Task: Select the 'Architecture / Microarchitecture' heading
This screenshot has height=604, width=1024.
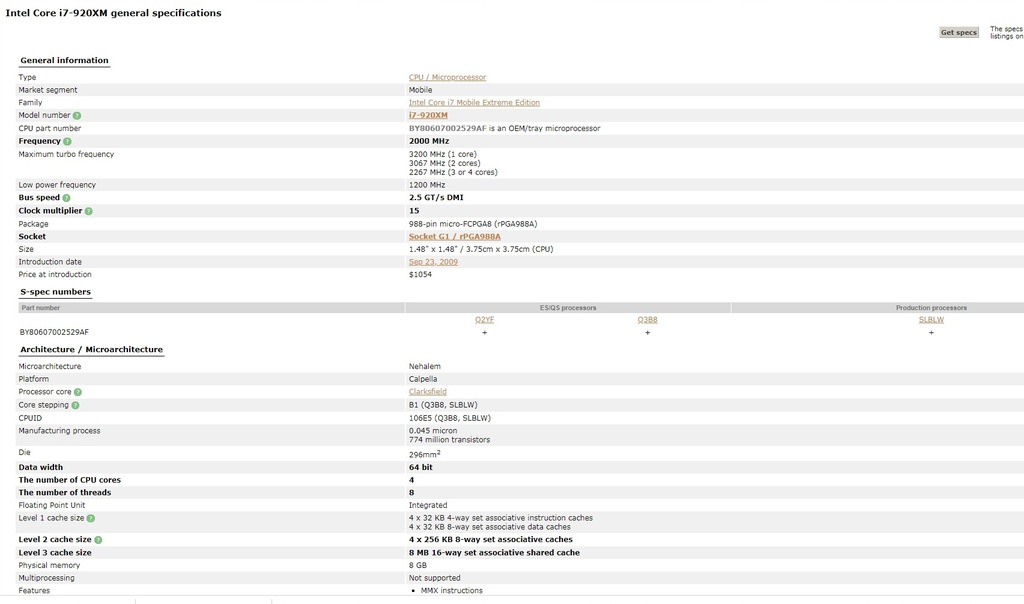Action: click(91, 349)
